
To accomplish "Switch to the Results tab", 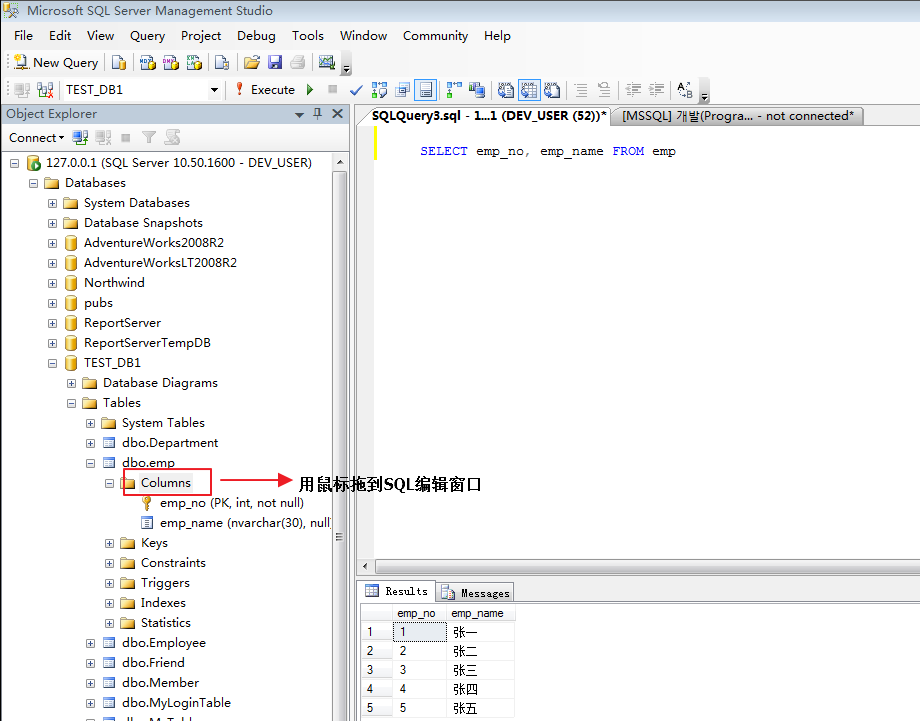I will coord(398,591).
